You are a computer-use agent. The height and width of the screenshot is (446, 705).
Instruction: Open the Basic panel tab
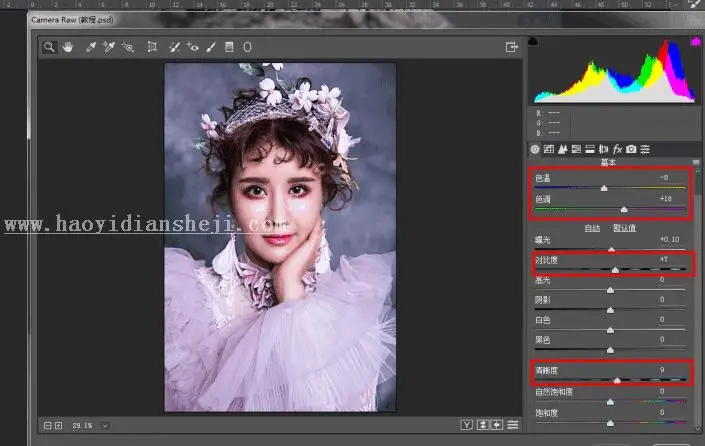(x=535, y=149)
